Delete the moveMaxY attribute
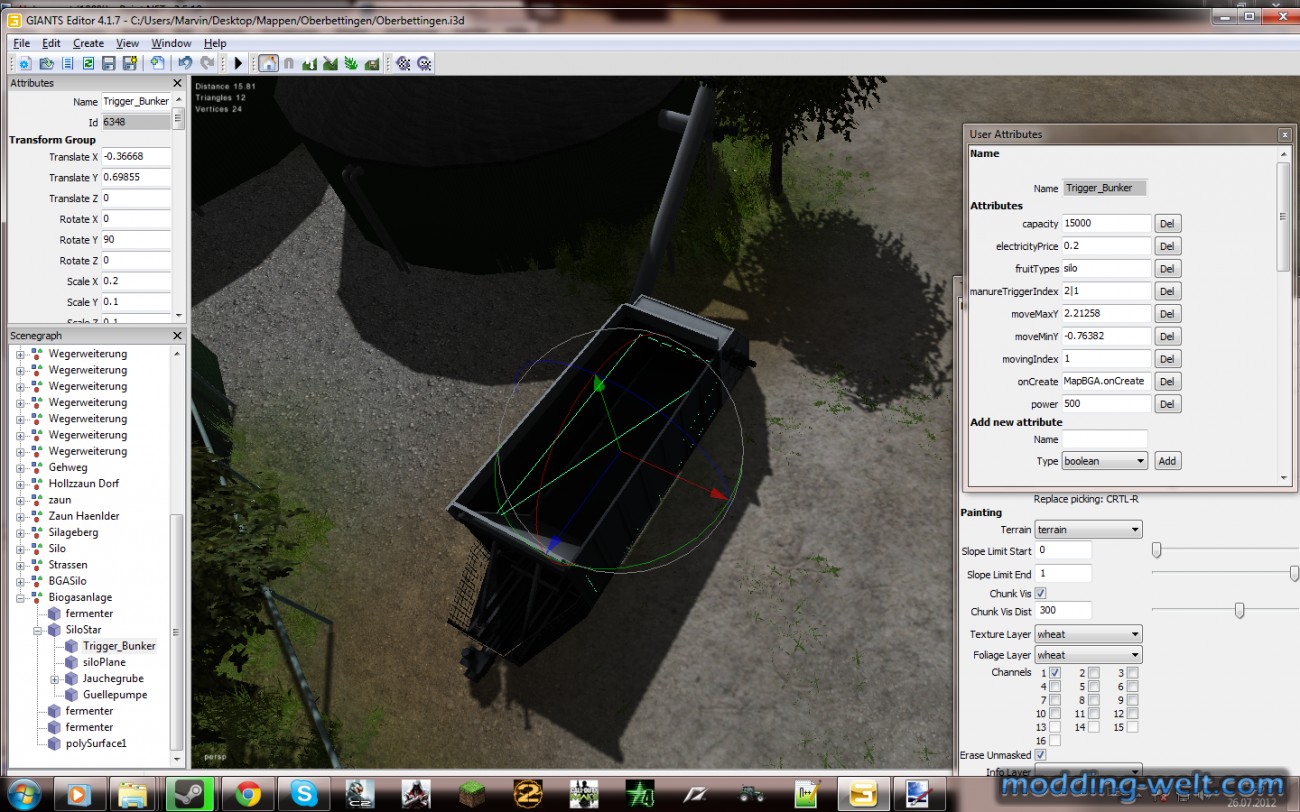The width and height of the screenshot is (1300, 812). coord(1167,314)
